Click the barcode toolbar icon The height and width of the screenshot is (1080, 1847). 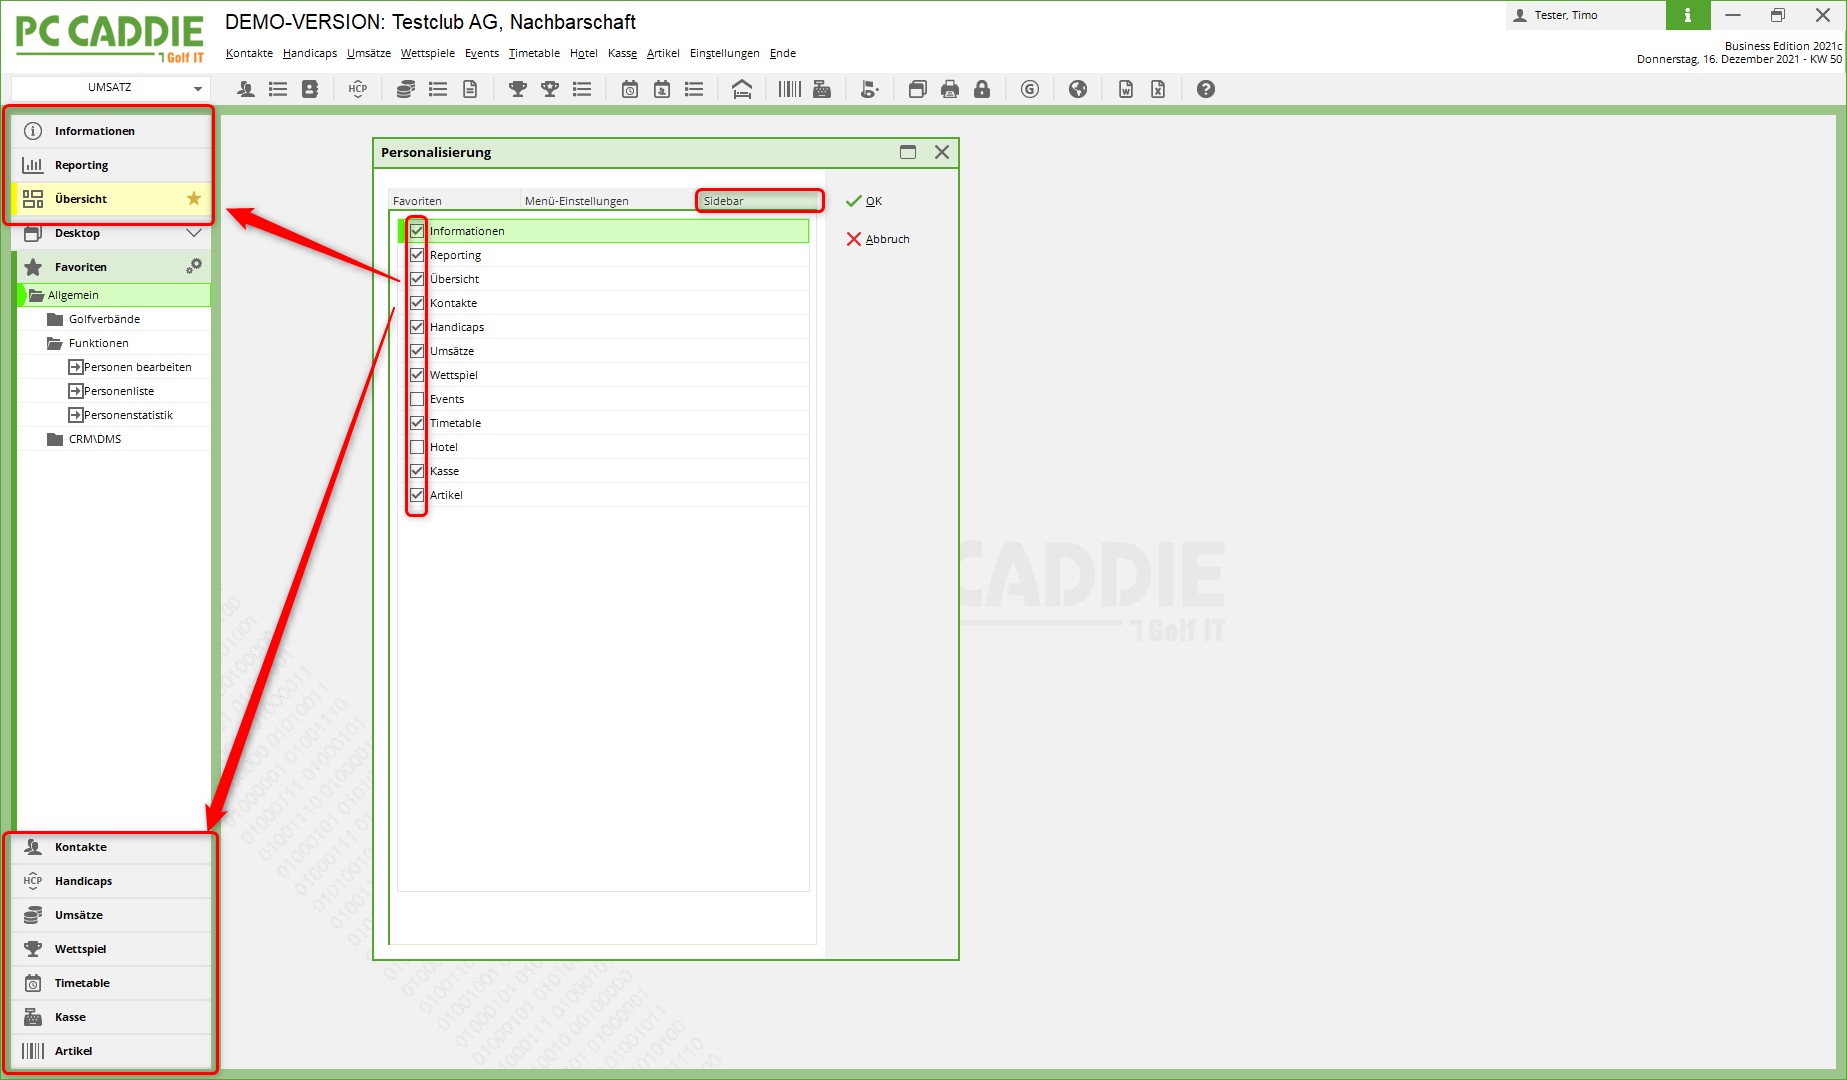click(x=790, y=89)
